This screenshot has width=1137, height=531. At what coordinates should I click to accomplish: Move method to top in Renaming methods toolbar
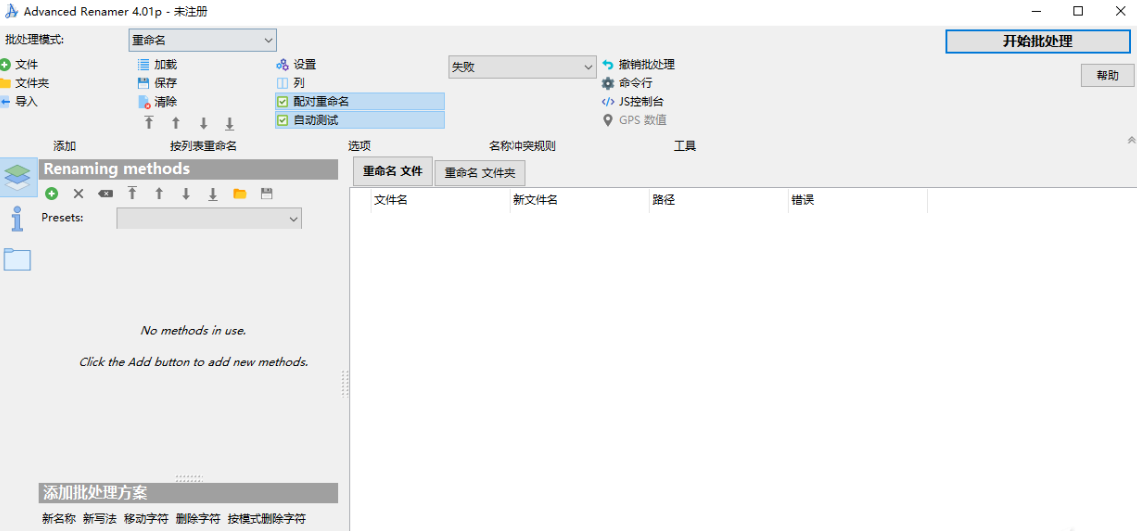click(132, 194)
